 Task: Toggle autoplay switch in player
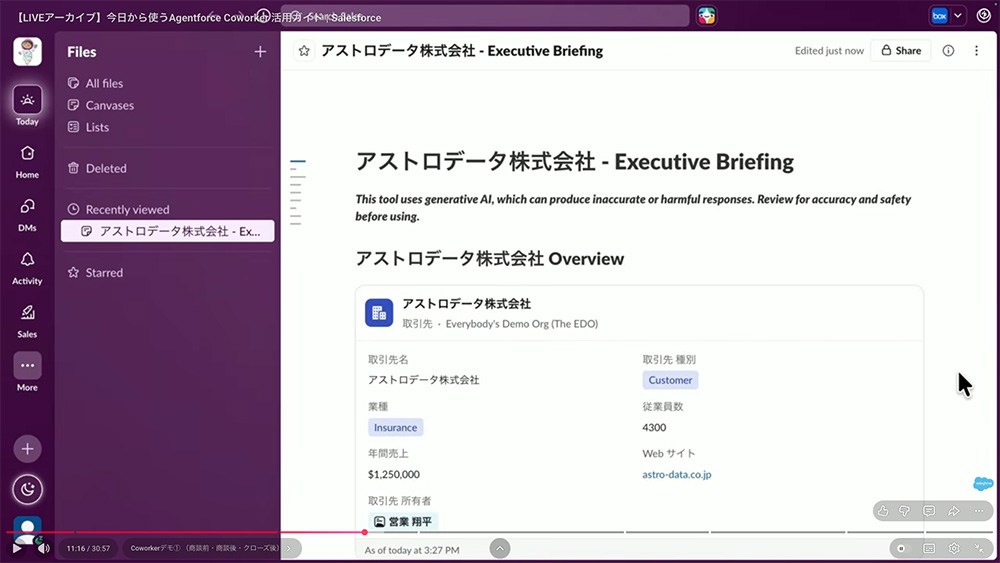tap(901, 548)
